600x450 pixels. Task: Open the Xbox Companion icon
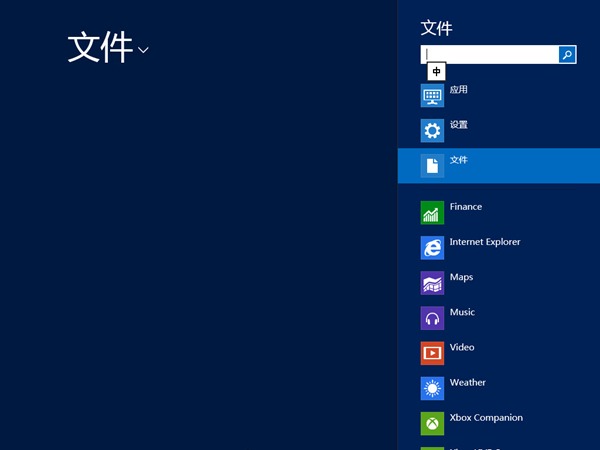point(432,424)
